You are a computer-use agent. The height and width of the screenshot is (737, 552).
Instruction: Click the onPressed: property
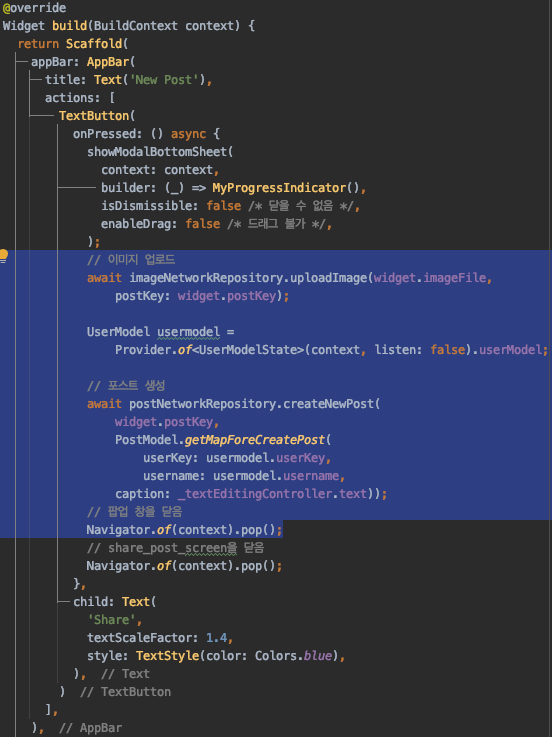pyautogui.click(x=107, y=134)
